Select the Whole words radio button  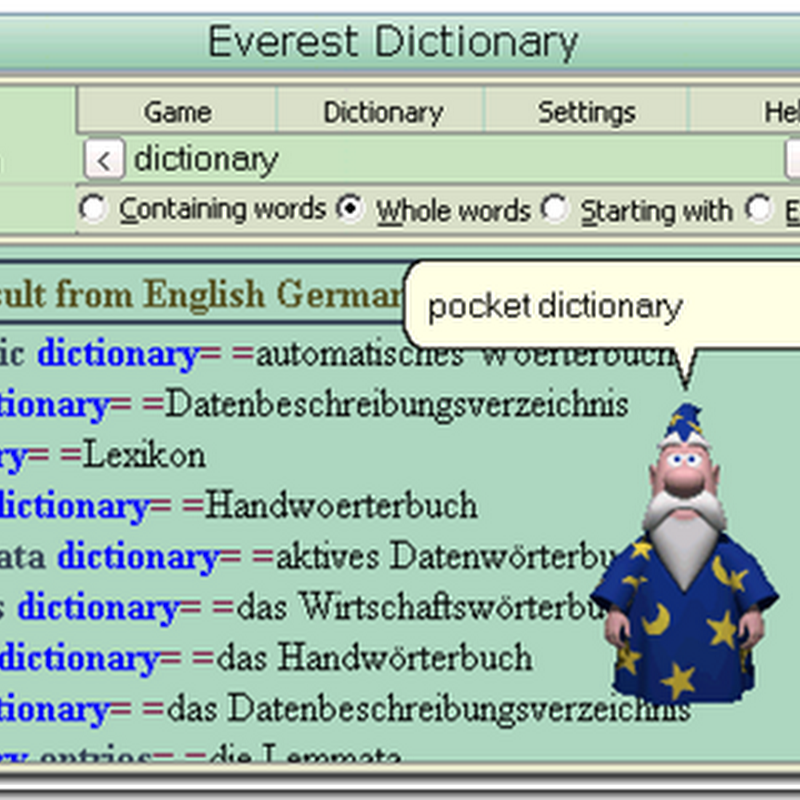350,209
